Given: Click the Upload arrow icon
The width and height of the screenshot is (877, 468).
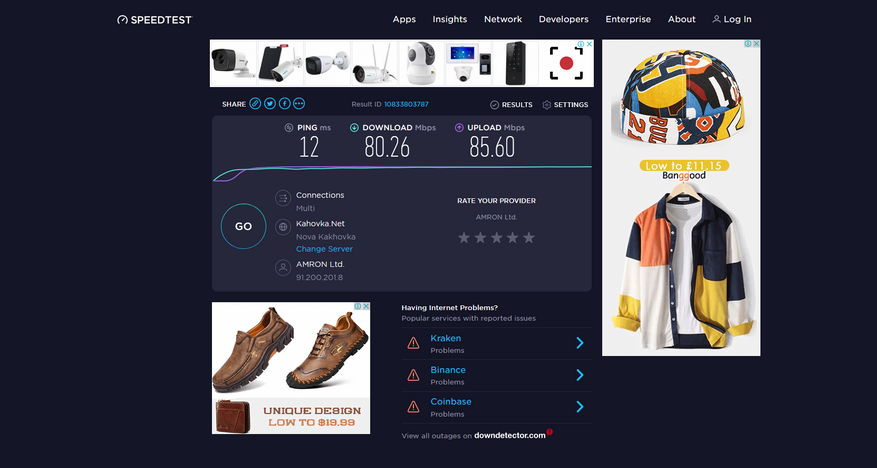Looking at the screenshot, I should pos(459,127).
